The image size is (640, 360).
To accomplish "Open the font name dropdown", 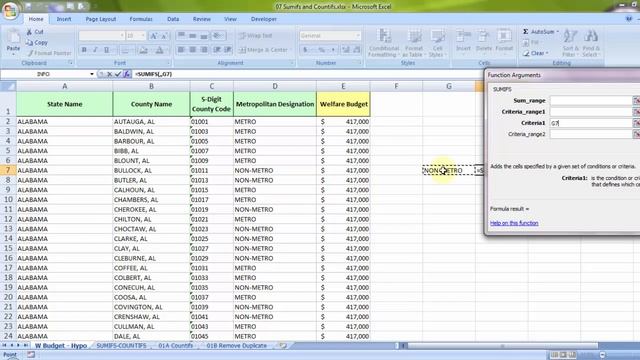I will click(x=122, y=36).
